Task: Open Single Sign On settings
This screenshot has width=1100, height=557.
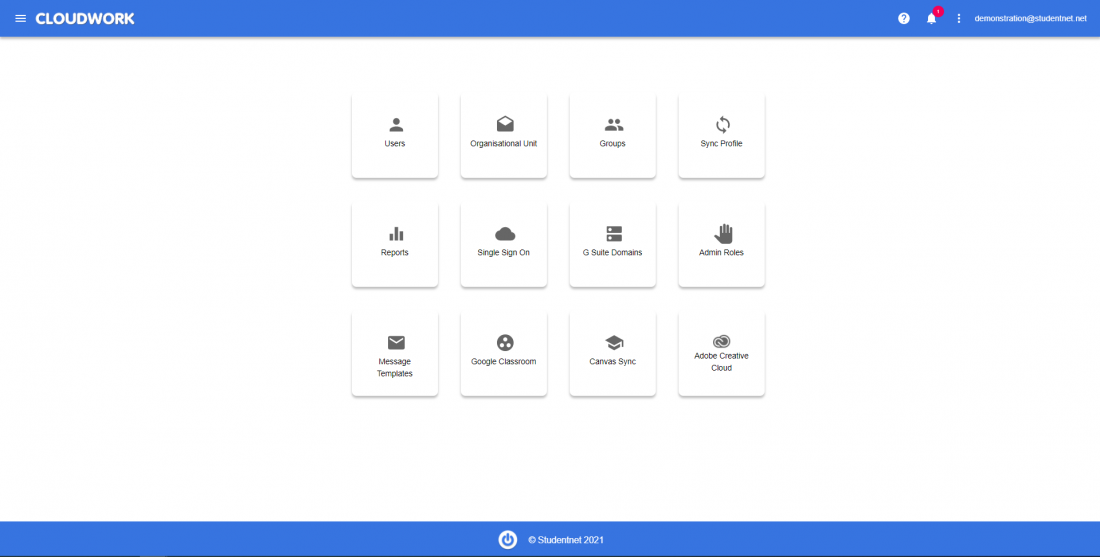Action: pos(504,244)
